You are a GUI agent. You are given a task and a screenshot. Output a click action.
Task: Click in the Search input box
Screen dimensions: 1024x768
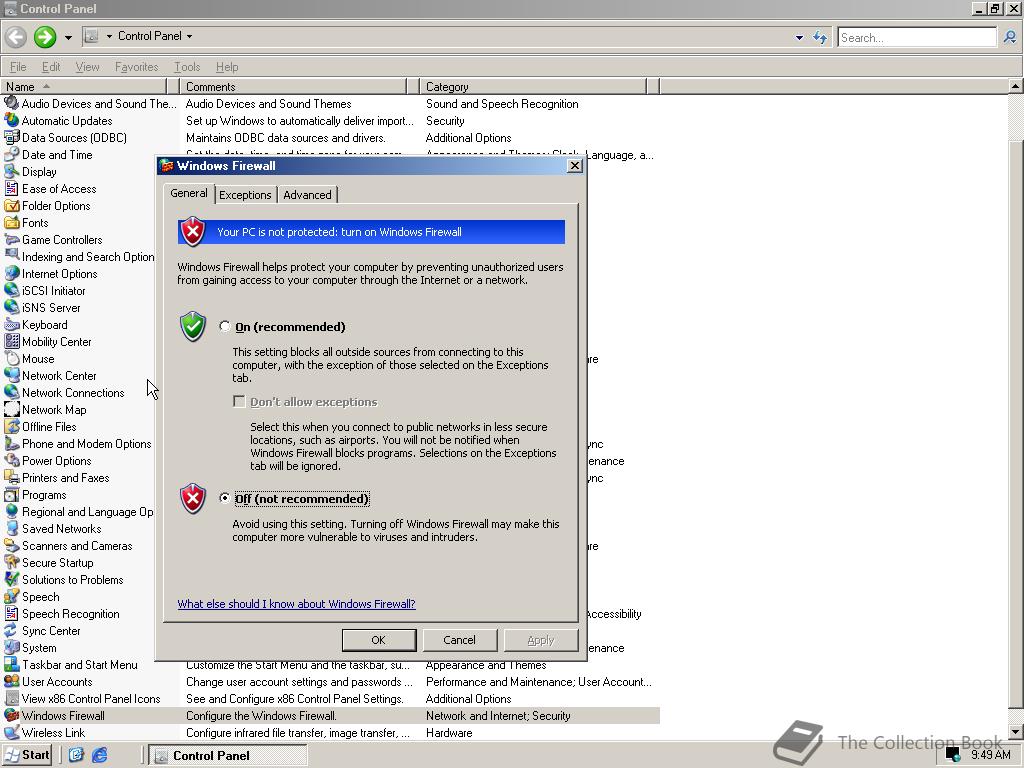(x=917, y=37)
